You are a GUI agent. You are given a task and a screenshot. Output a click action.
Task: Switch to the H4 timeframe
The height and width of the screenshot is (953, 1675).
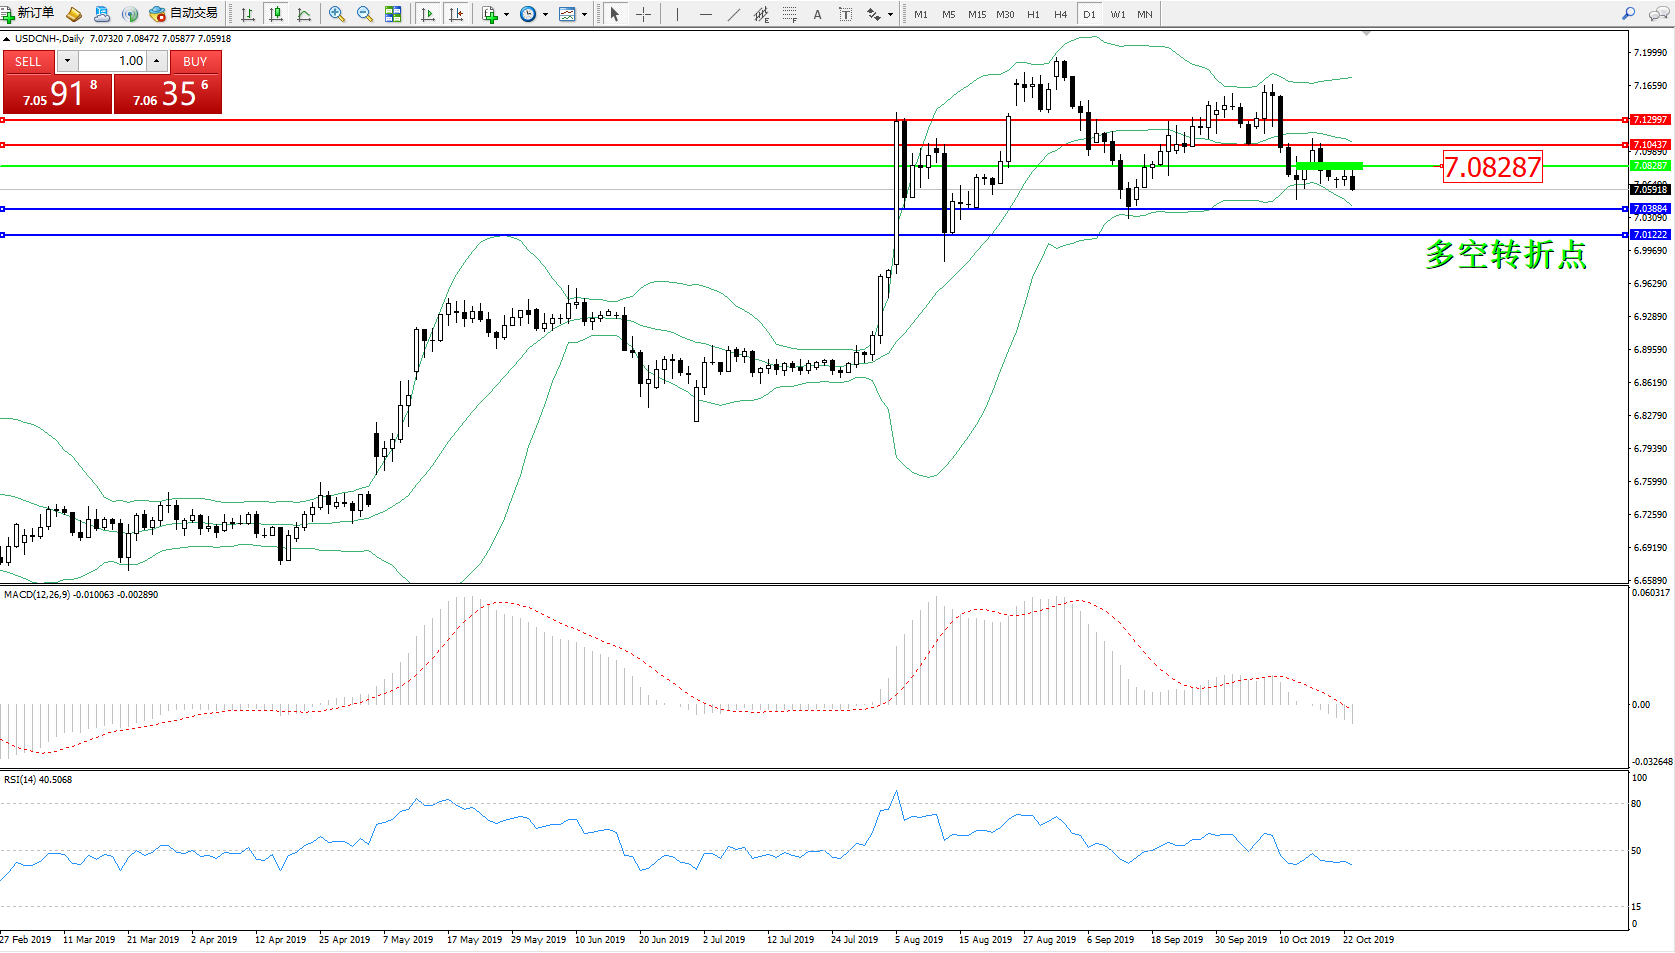click(x=1060, y=14)
